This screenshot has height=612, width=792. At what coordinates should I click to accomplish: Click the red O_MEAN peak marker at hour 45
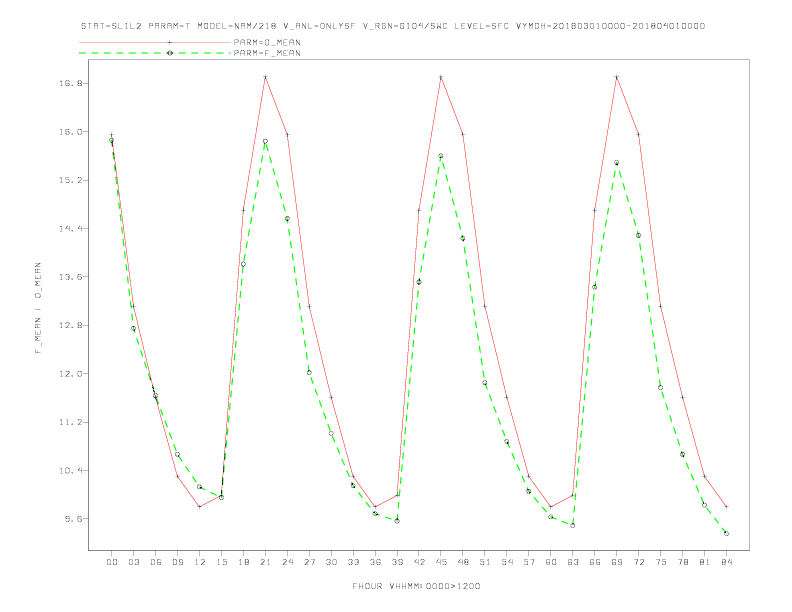(441, 77)
